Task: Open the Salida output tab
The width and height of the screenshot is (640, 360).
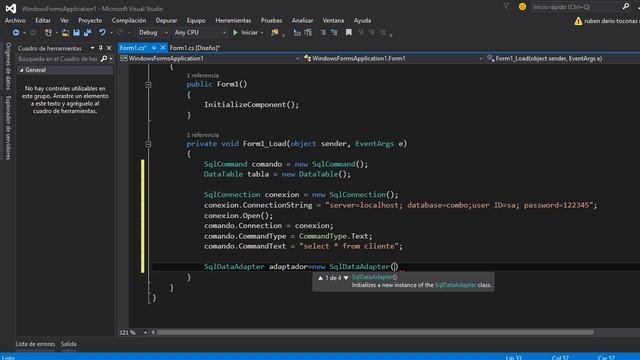Action: [69, 344]
